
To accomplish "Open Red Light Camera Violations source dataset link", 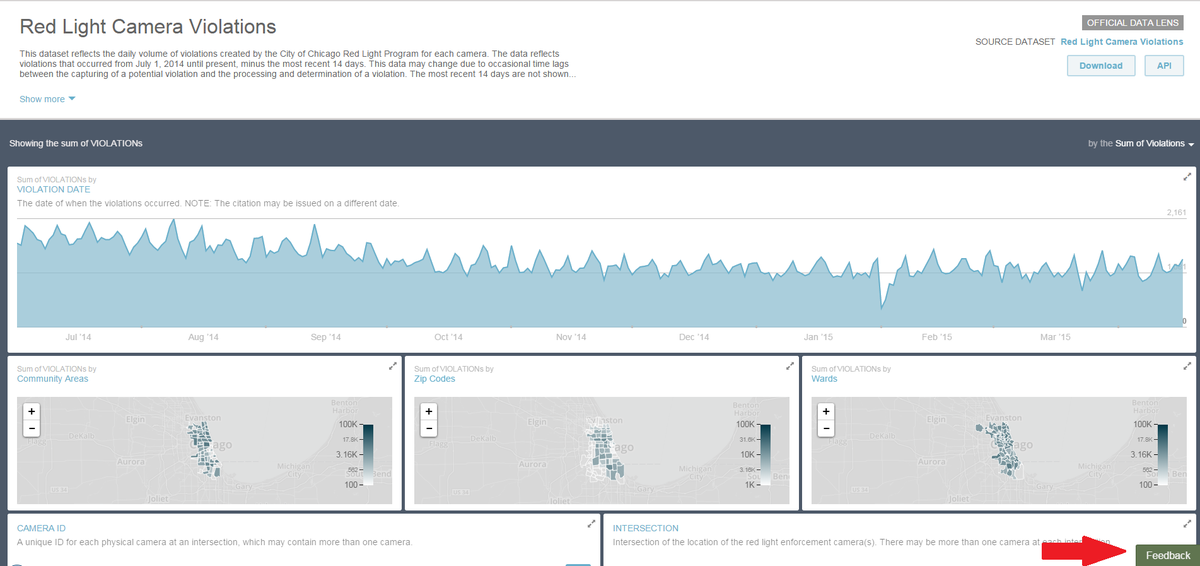I will click(1122, 42).
